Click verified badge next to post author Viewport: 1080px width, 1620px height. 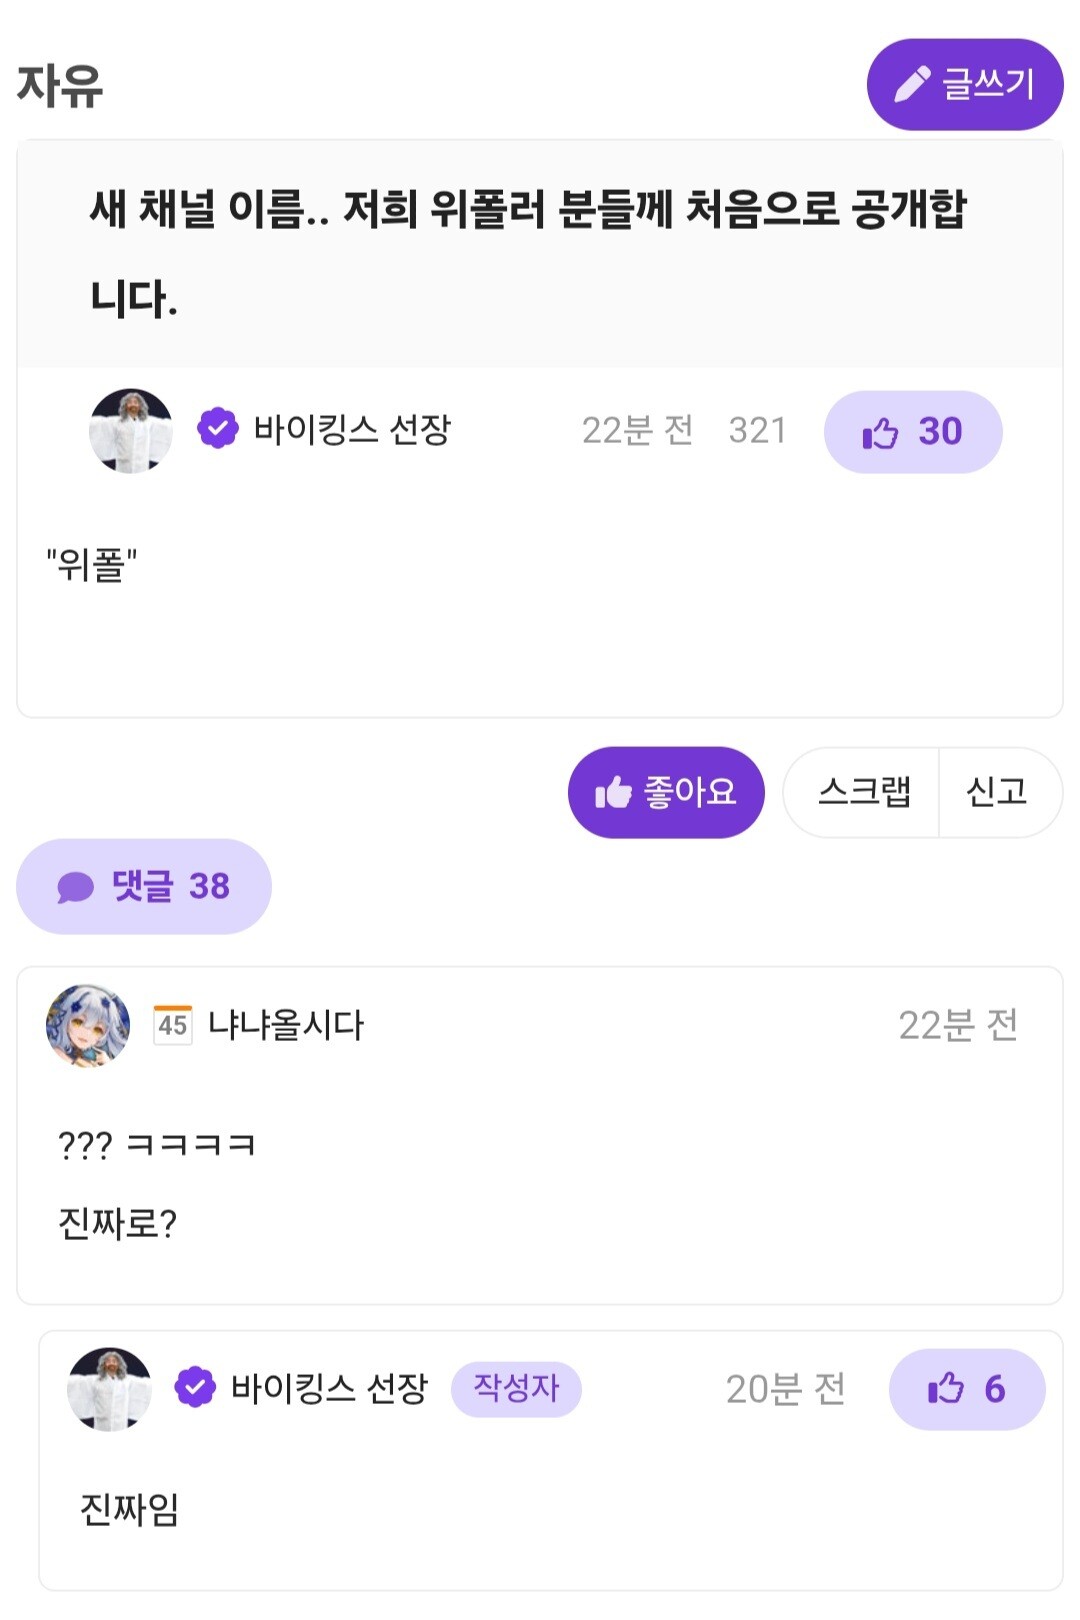pos(217,429)
